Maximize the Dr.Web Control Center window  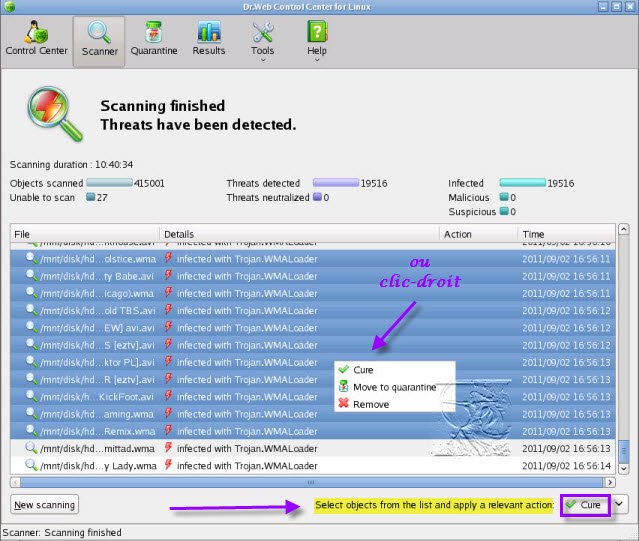pos(617,7)
